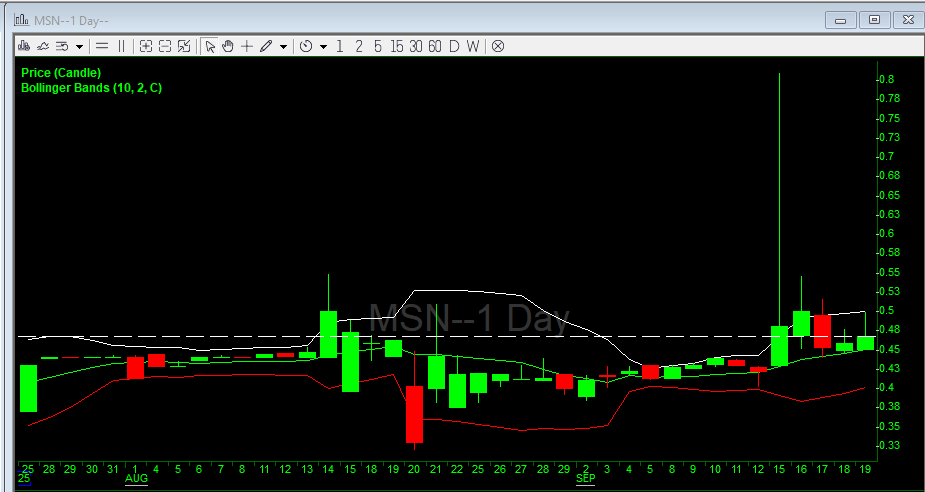The width and height of the screenshot is (925, 492).
Task: Click the zoom in icon
Action: pyautogui.click(x=146, y=46)
